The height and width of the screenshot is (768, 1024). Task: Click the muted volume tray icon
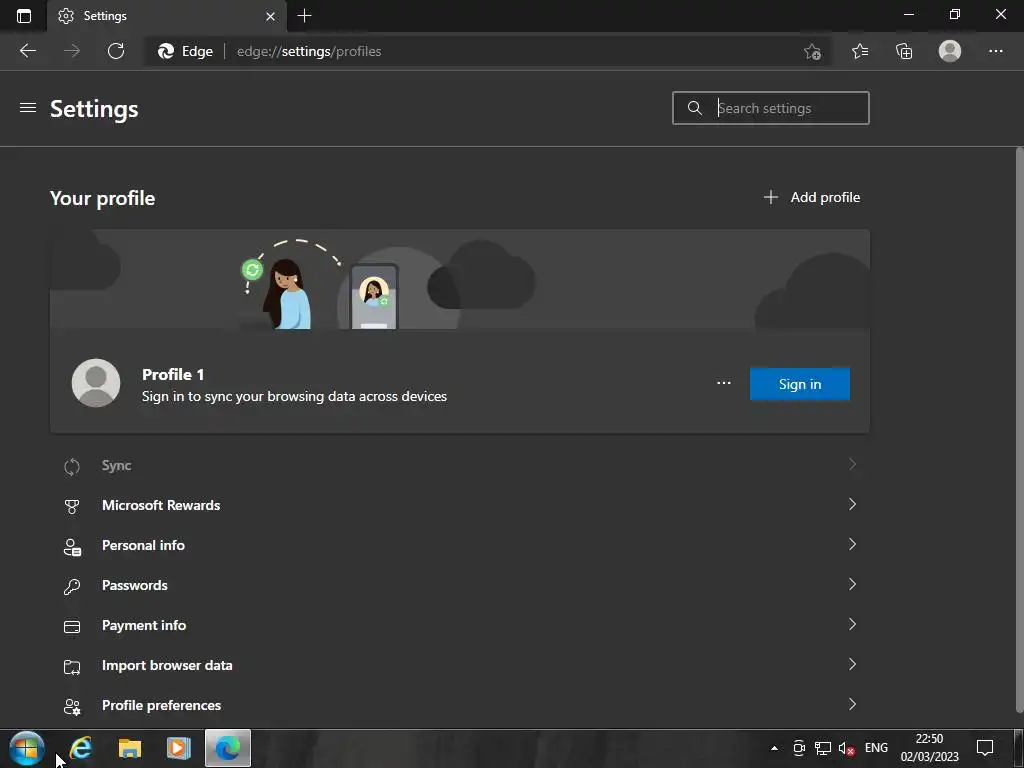[846, 748]
